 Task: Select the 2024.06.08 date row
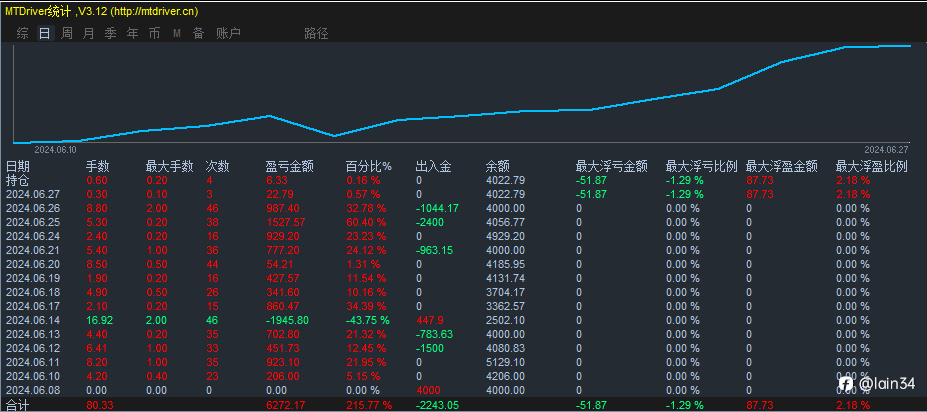tap(31, 390)
